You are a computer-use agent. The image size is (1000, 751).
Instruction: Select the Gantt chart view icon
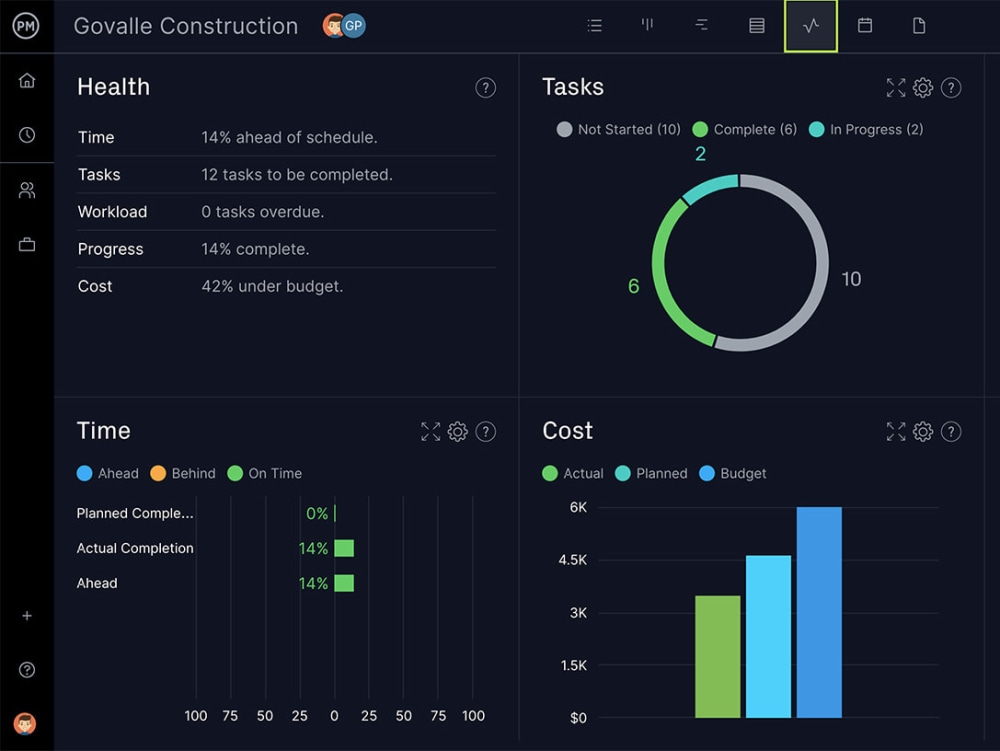702,26
